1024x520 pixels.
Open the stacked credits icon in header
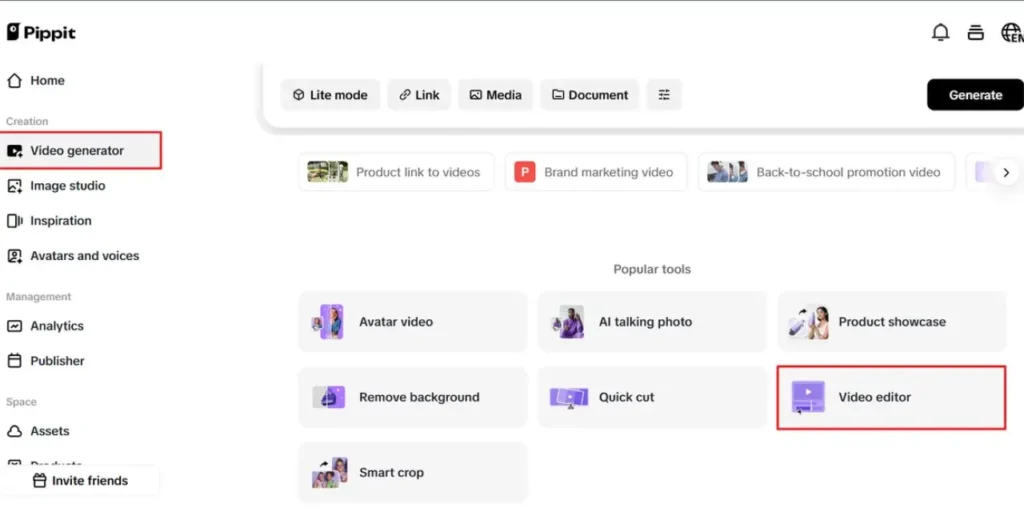[976, 32]
